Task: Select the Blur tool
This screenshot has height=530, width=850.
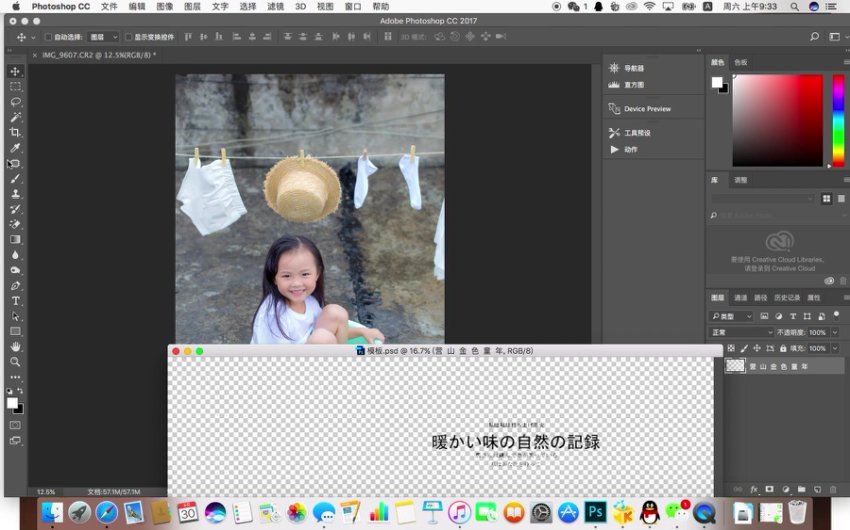Action: tap(15, 255)
